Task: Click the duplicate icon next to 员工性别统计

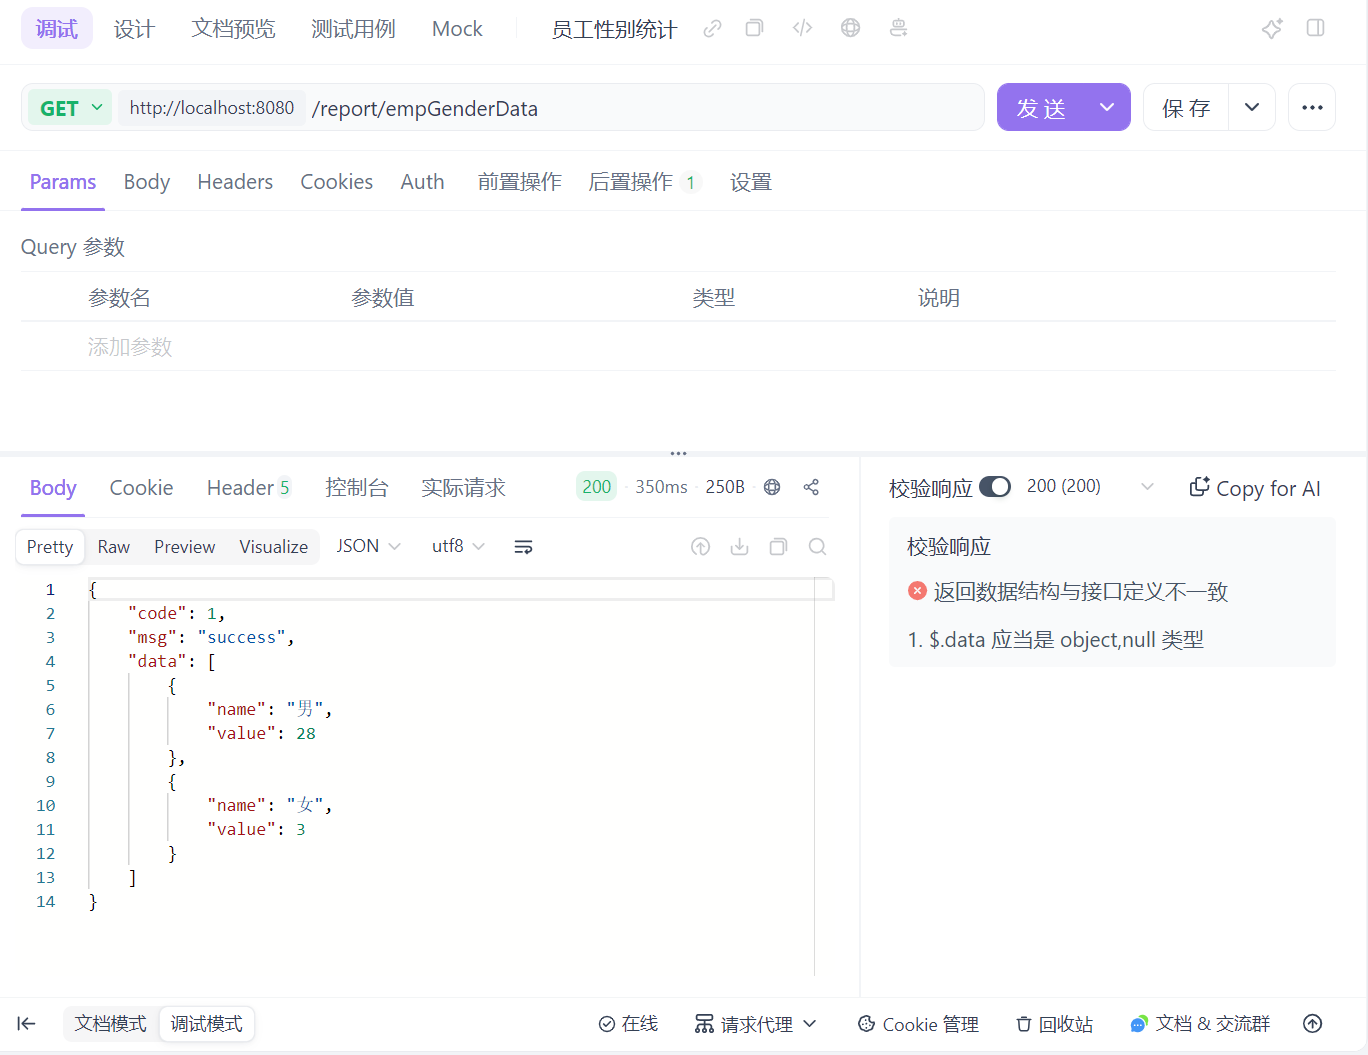Action: [754, 28]
